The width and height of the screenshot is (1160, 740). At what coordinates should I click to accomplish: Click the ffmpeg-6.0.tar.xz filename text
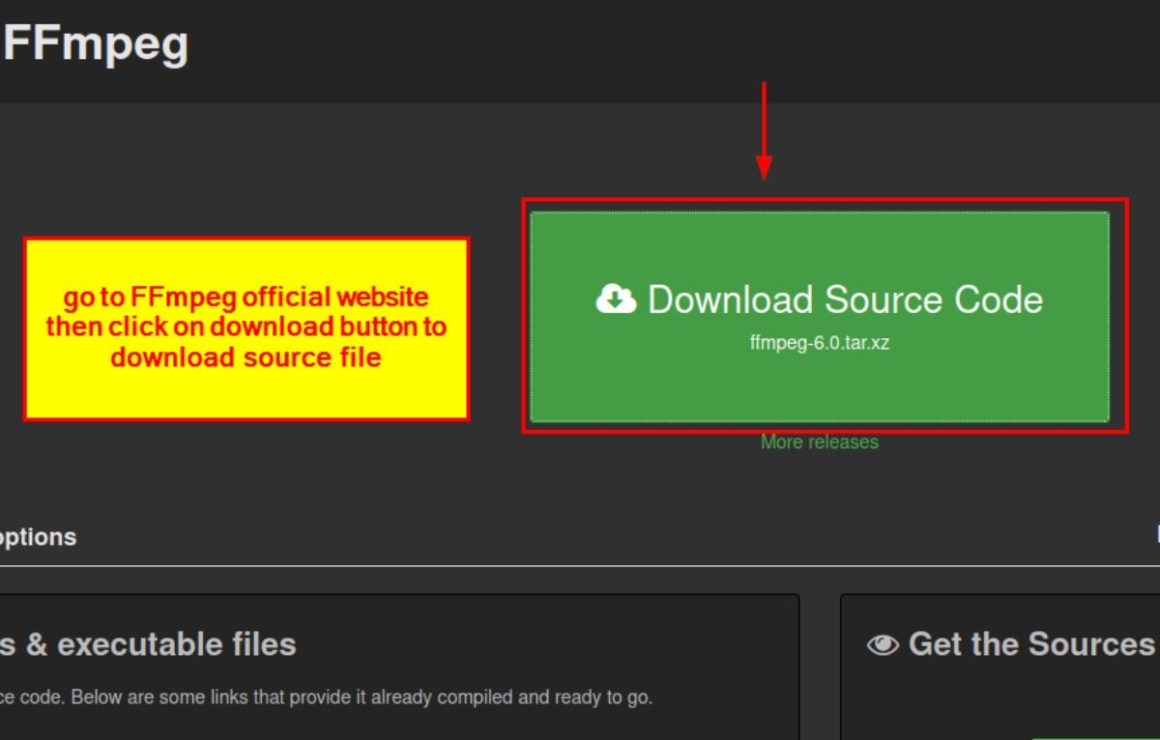point(819,342)
